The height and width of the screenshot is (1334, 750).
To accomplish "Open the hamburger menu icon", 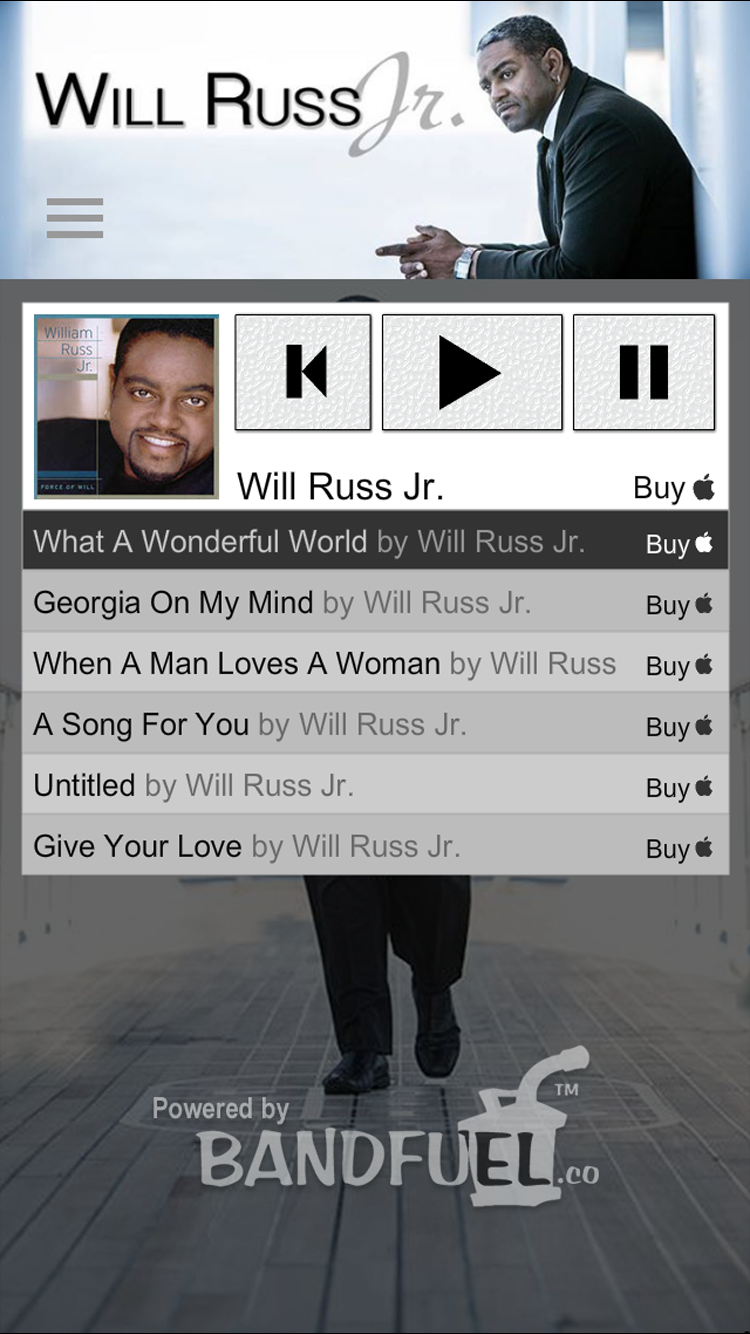I will 75,218.
